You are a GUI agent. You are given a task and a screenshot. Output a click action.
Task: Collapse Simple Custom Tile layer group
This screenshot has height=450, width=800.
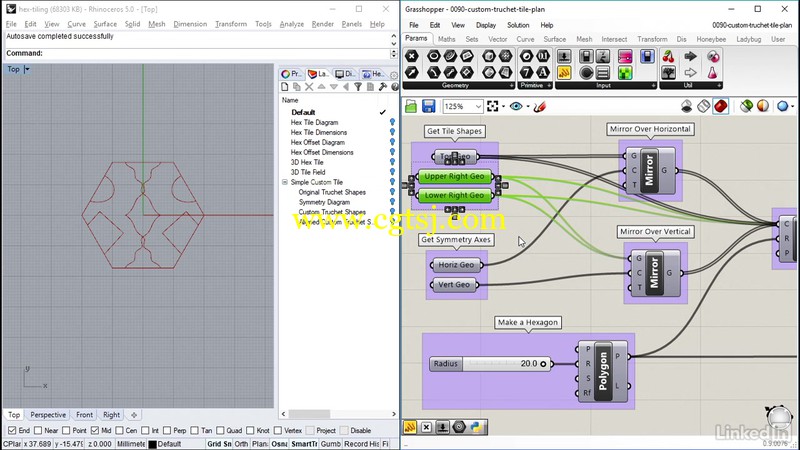[x=285, y=182]
